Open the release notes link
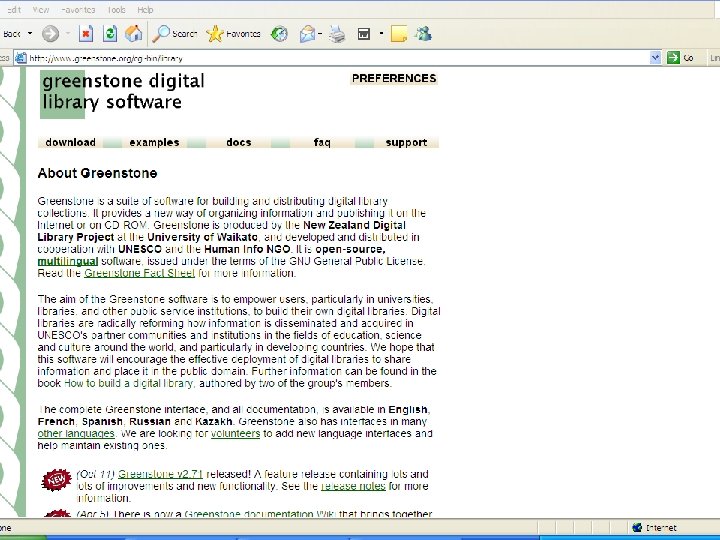Image resolution: width=720 pixels, height=540 pixels. (x=353, y=486)
